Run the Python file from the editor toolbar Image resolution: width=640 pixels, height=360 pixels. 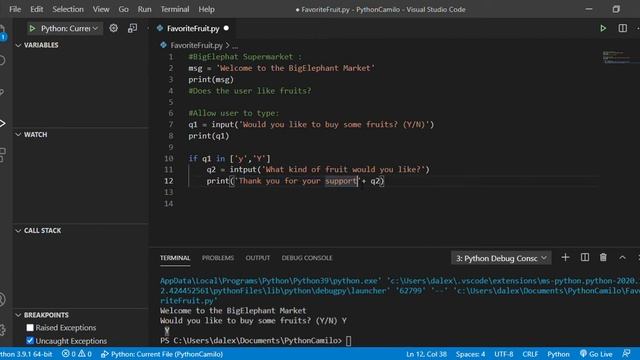point(603,28)
